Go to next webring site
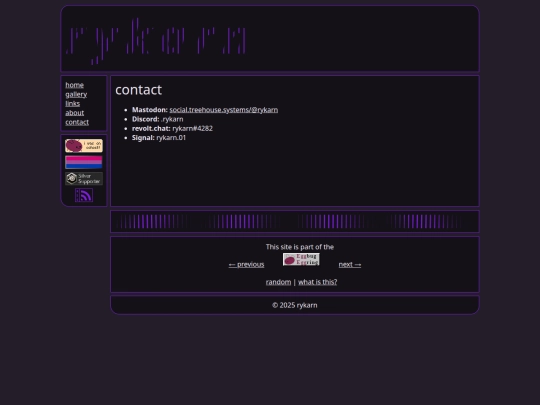Screen dimensions: 540x405 tap(350, 264)
